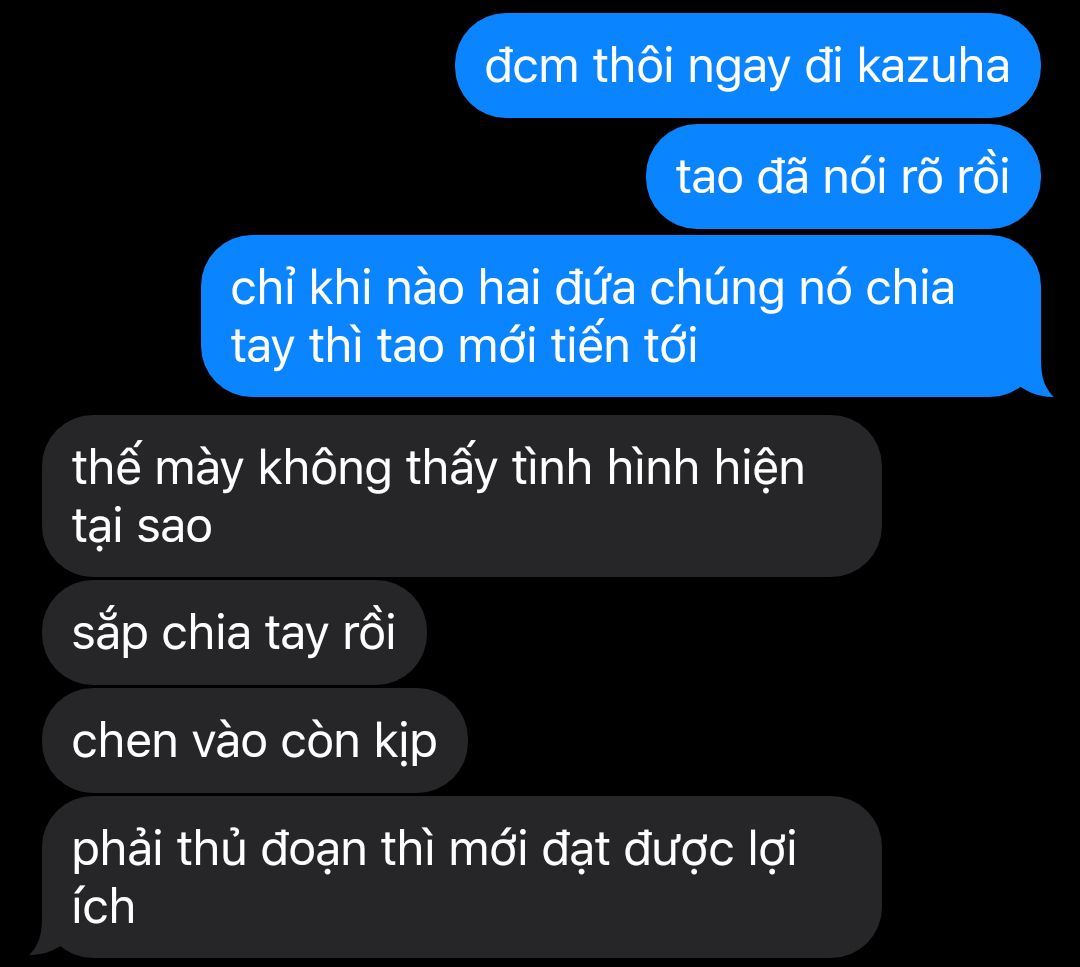Select the "chen vào còn kịp" message

[255, 740]
